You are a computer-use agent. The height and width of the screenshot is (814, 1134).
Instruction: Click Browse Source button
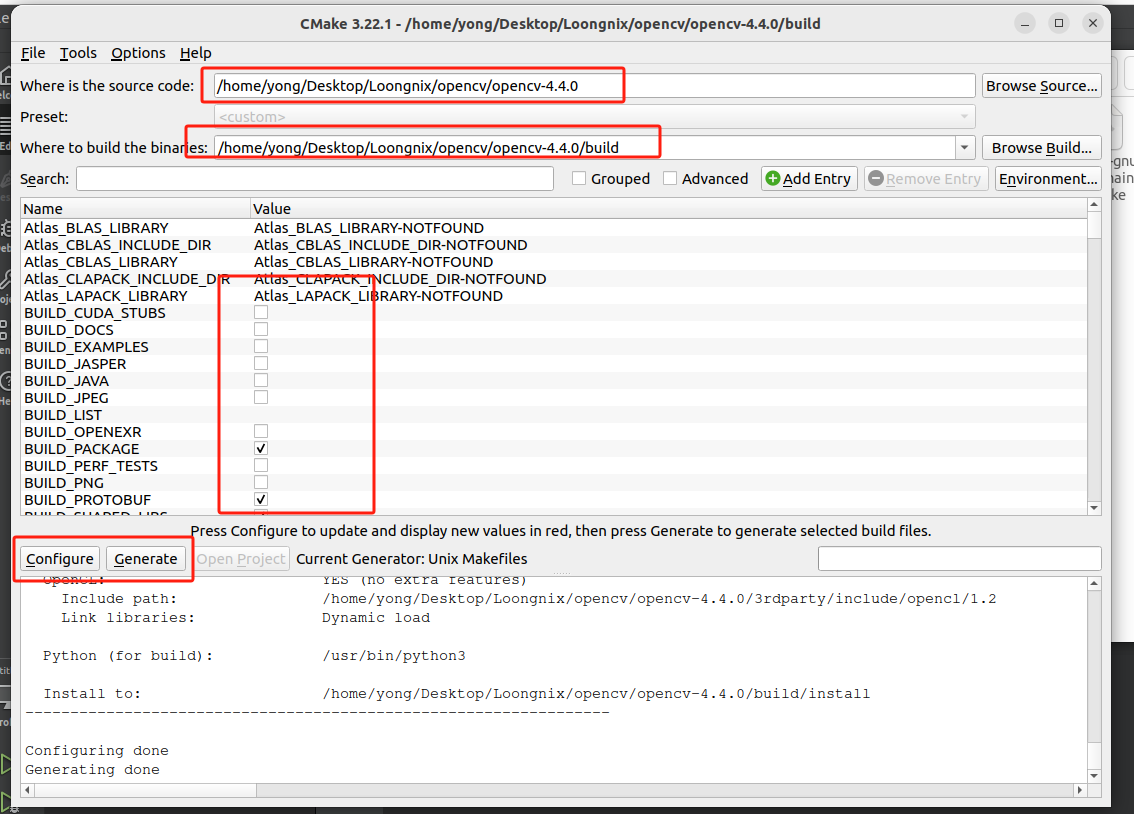pos(1041,86)
